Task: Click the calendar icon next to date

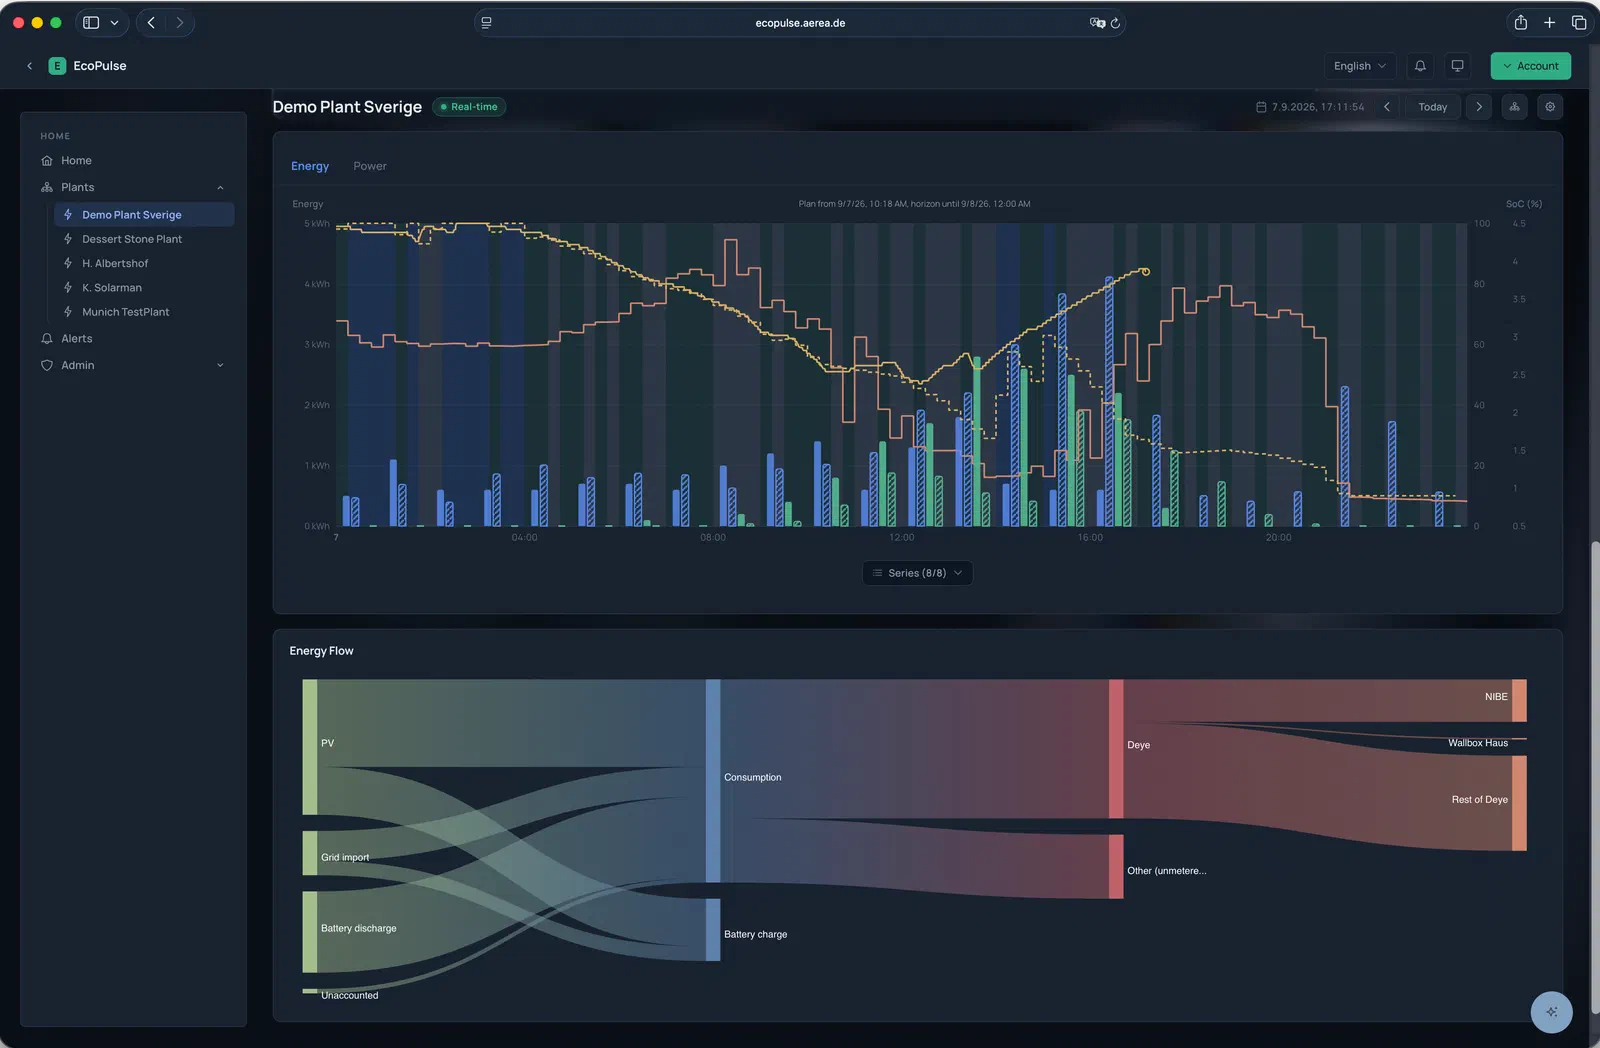Action: 1261,107
